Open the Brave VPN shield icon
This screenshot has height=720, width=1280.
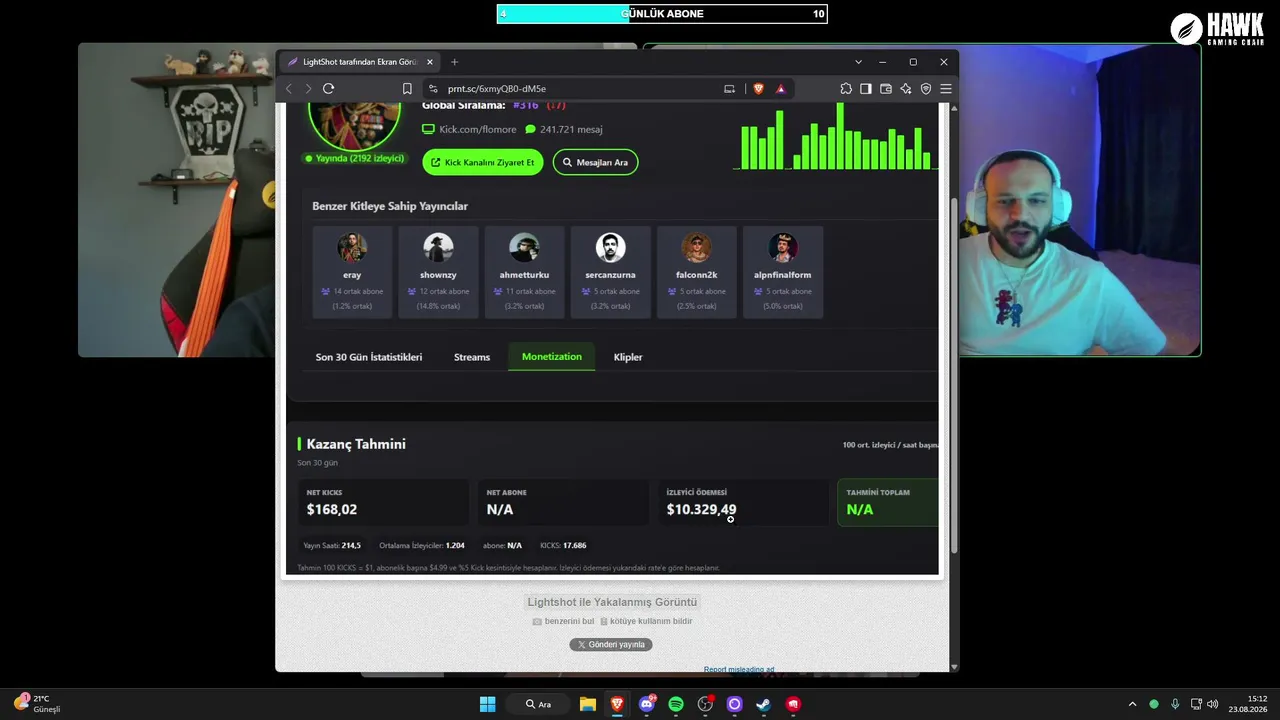[926, 89]
